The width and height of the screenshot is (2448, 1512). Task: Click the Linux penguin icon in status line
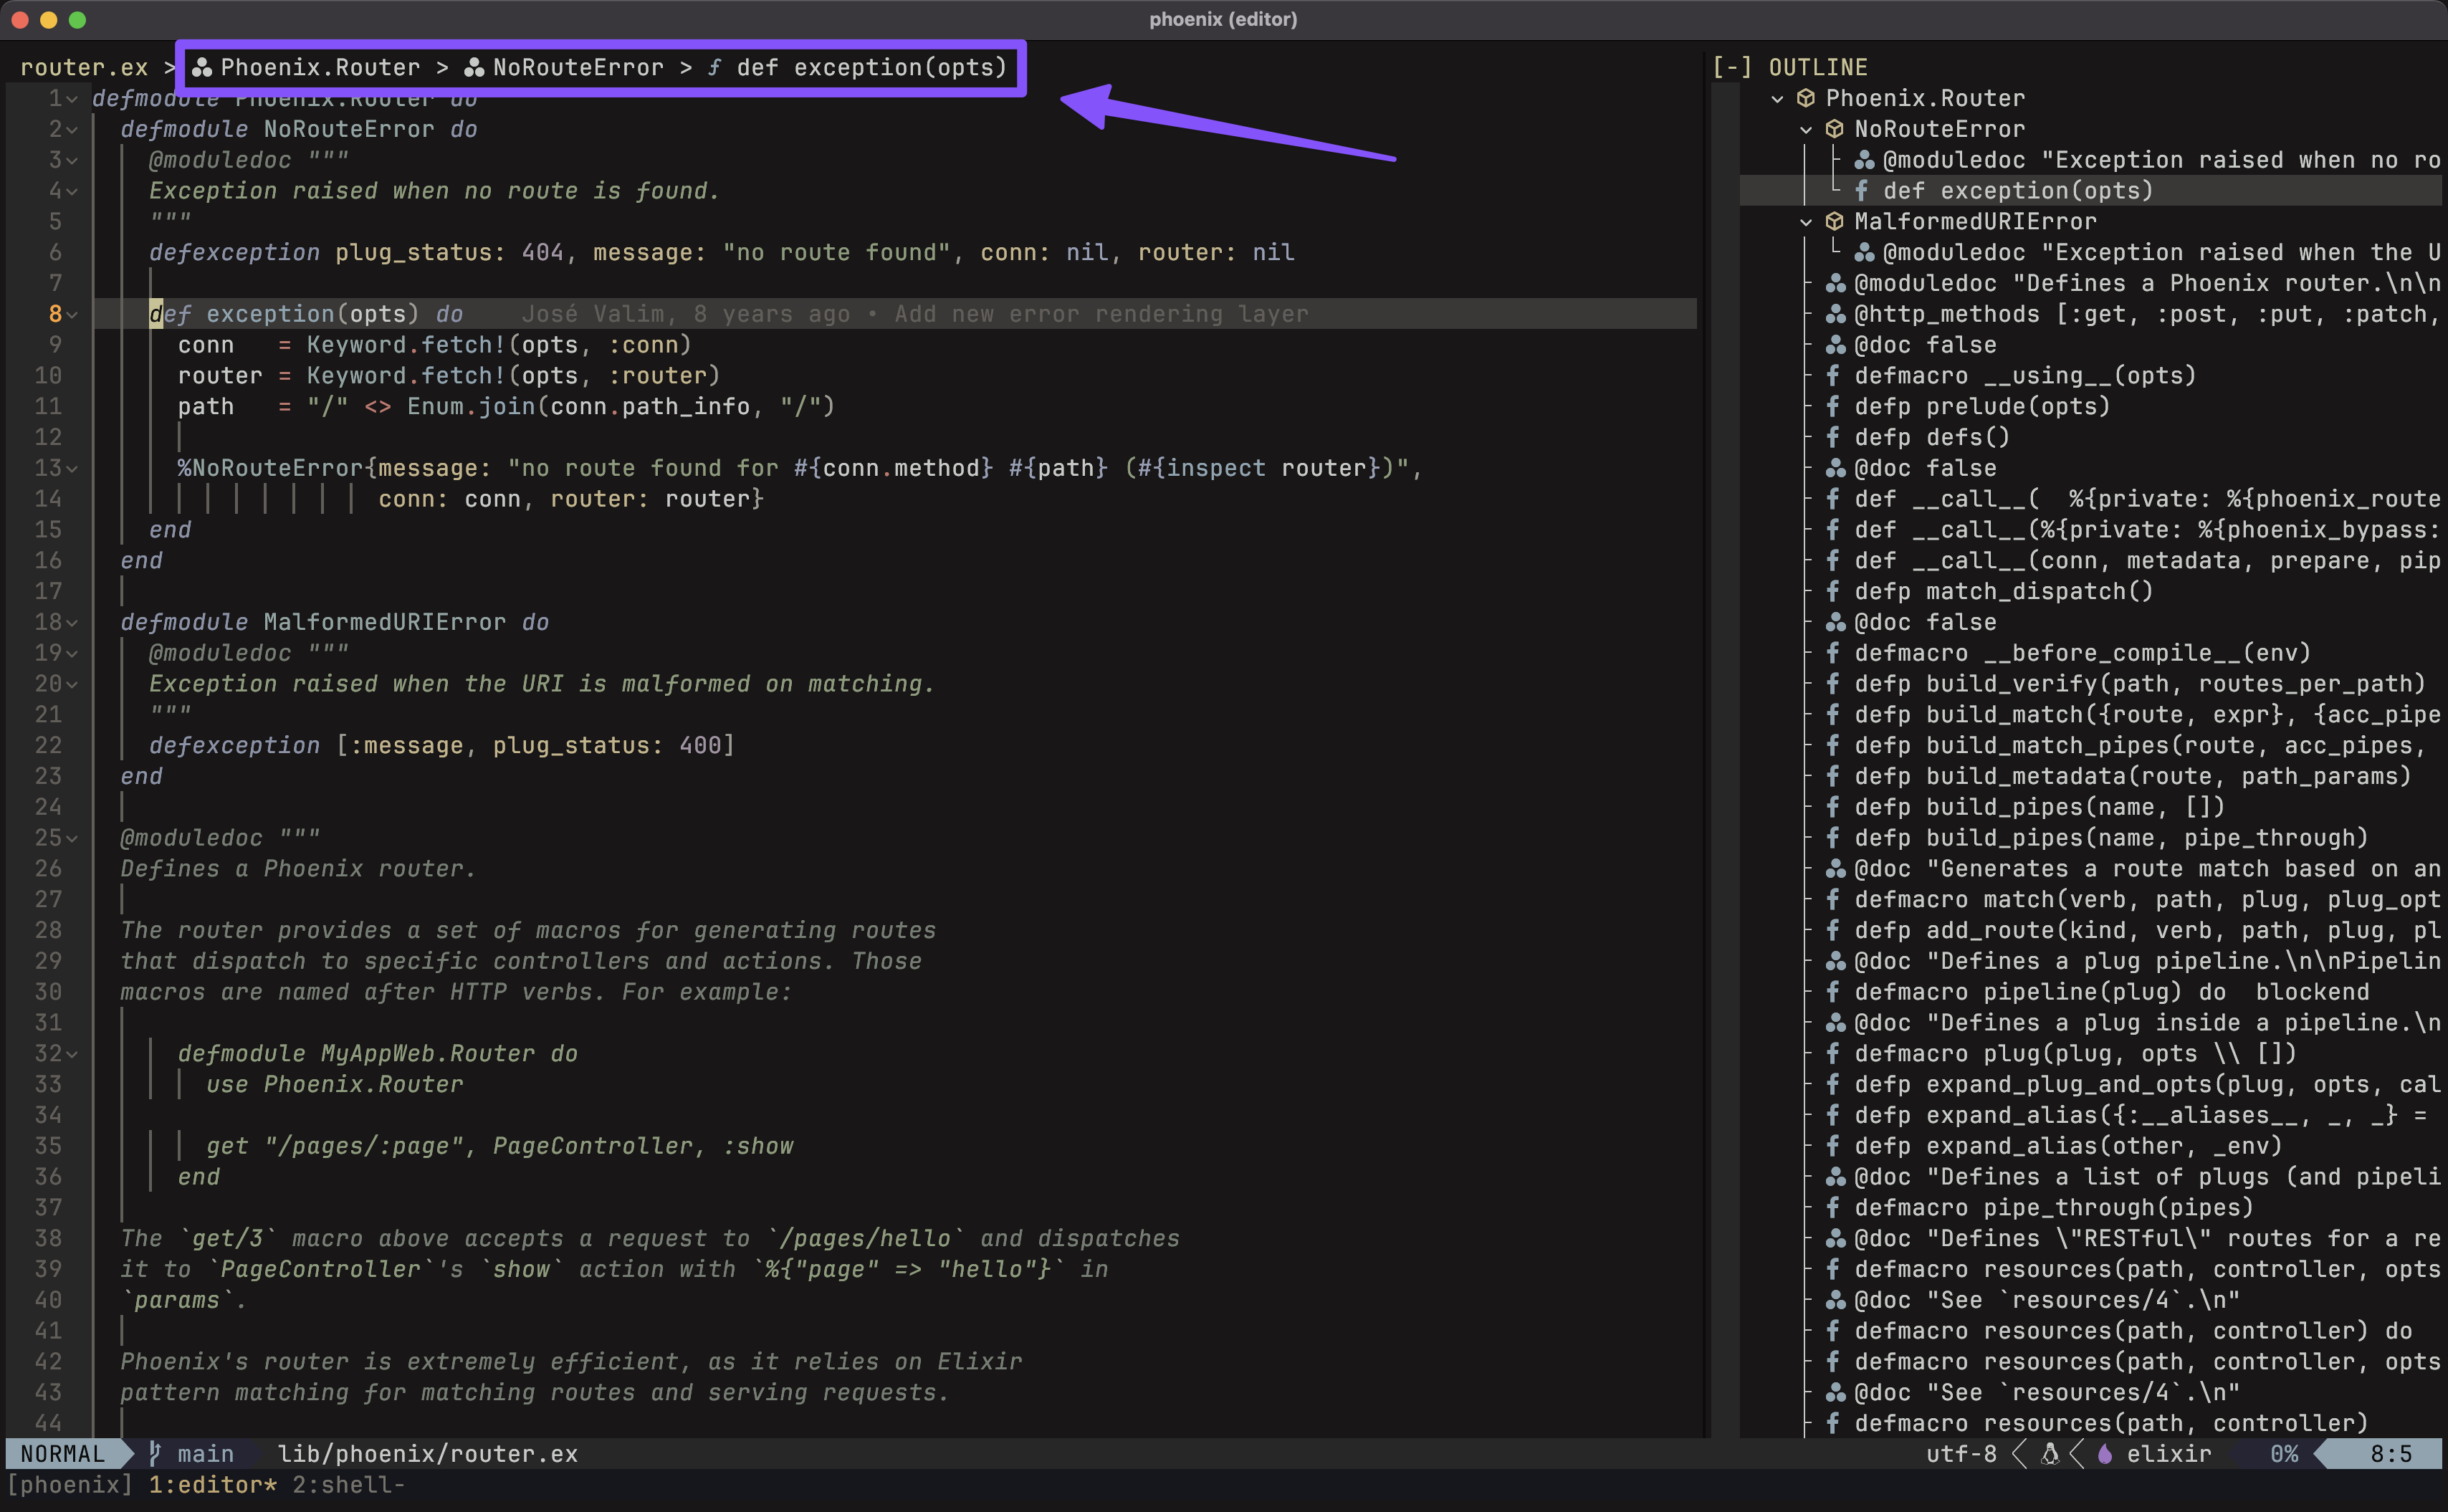[2050, 1454]
